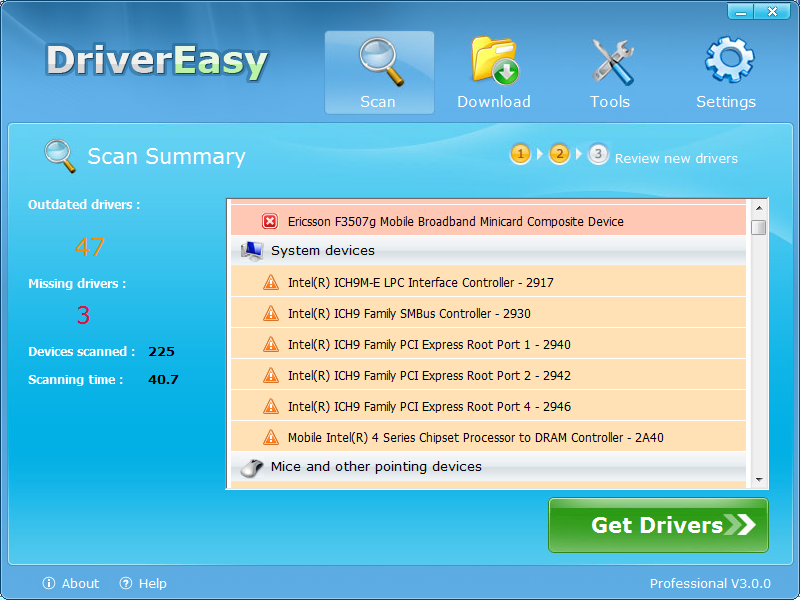
Task: Click the Review new drivers step label
Action: pyautogui.click(x=676, y=159)
